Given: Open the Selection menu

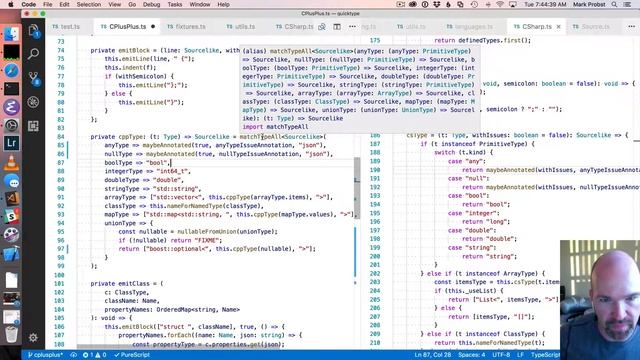Looking at the screenshot, I should [89, 4].
